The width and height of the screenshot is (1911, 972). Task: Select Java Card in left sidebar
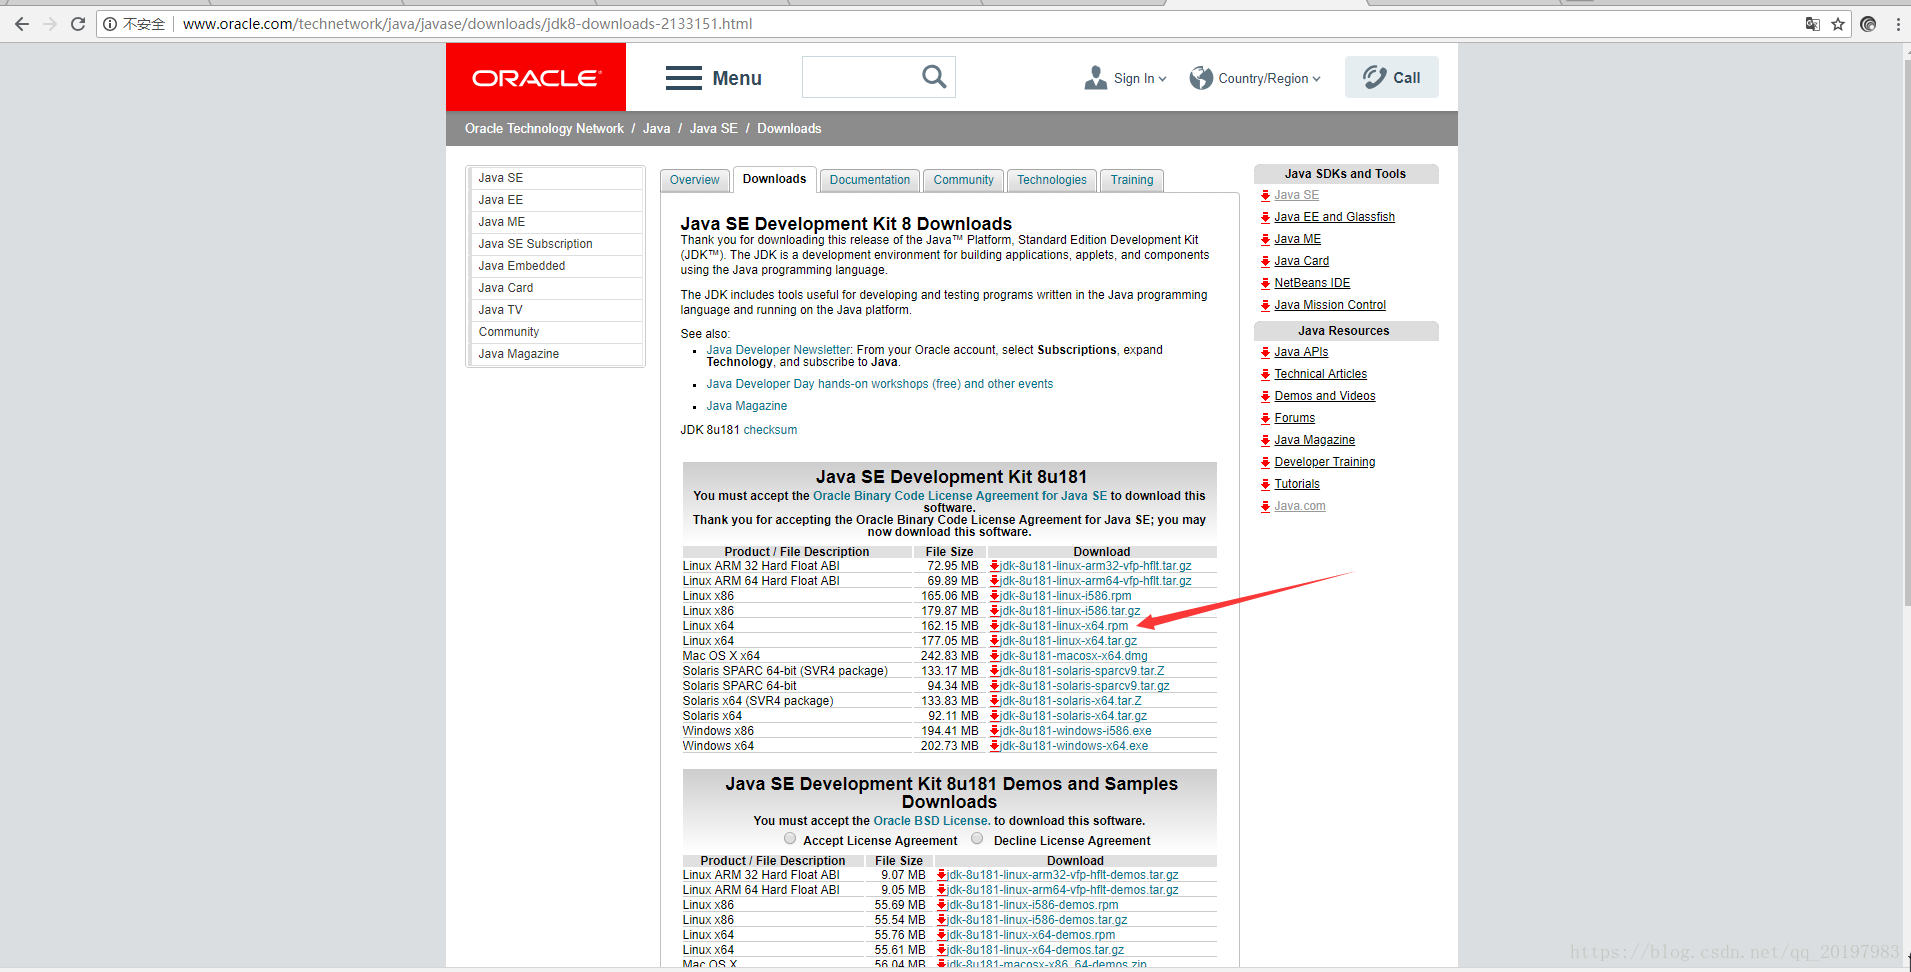click(557, 288)
